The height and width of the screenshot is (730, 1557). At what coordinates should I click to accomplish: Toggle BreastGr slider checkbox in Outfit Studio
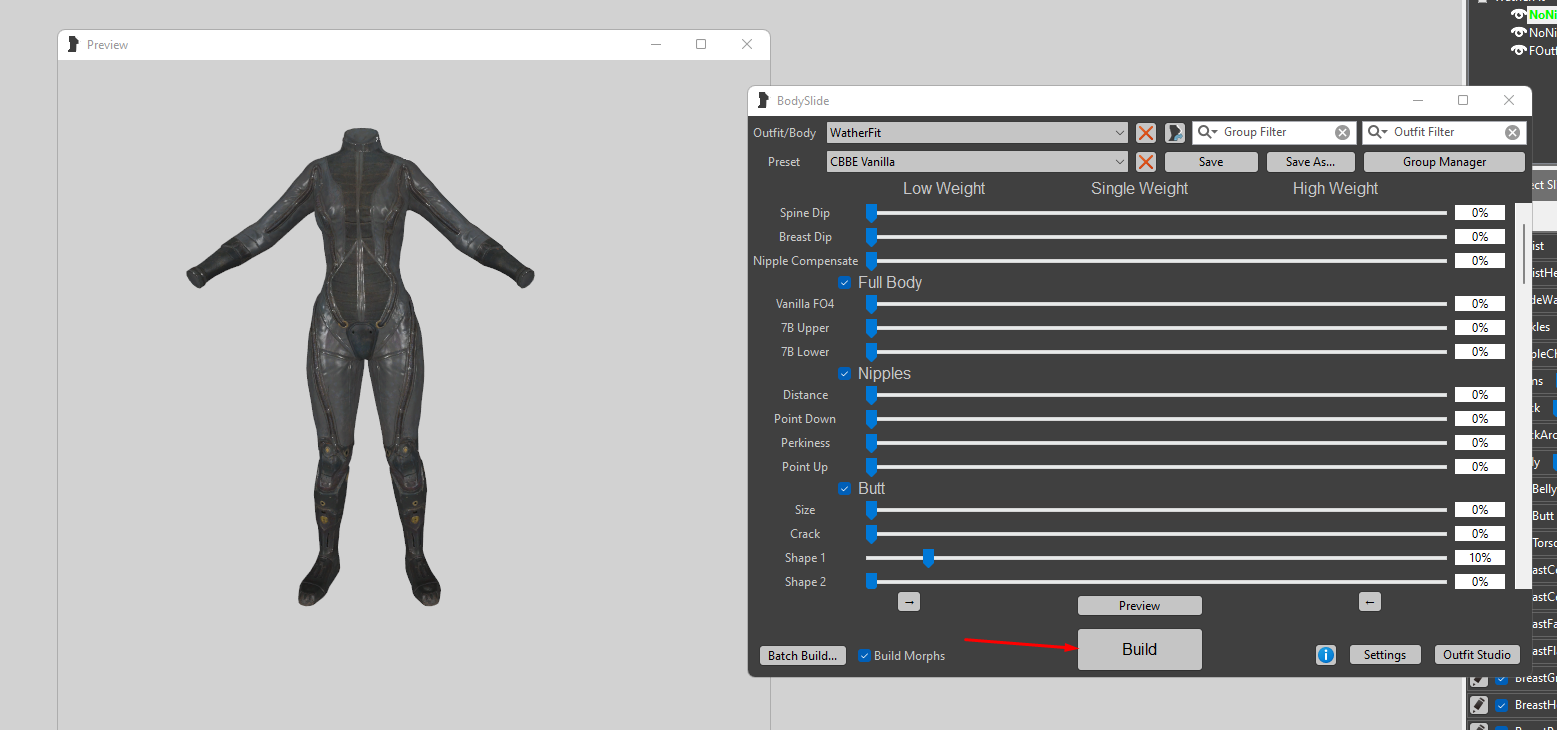tap(1501, 678)
